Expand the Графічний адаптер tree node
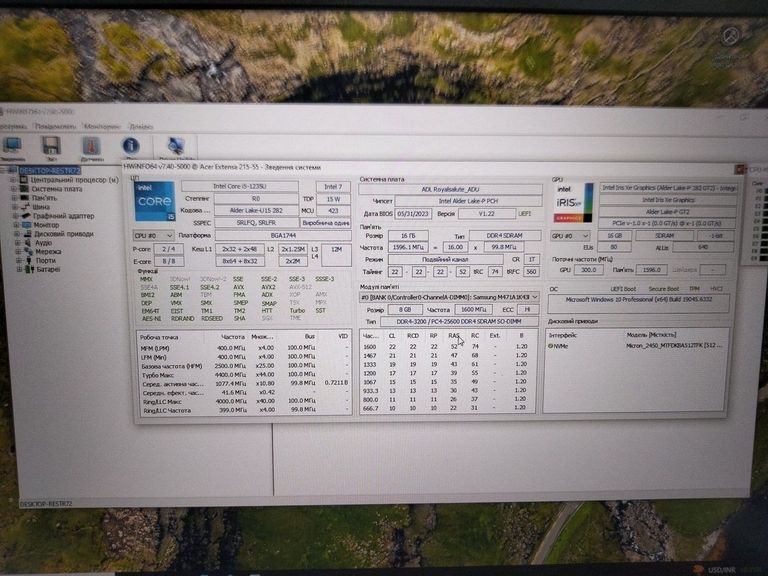 [x=16, y=216]
